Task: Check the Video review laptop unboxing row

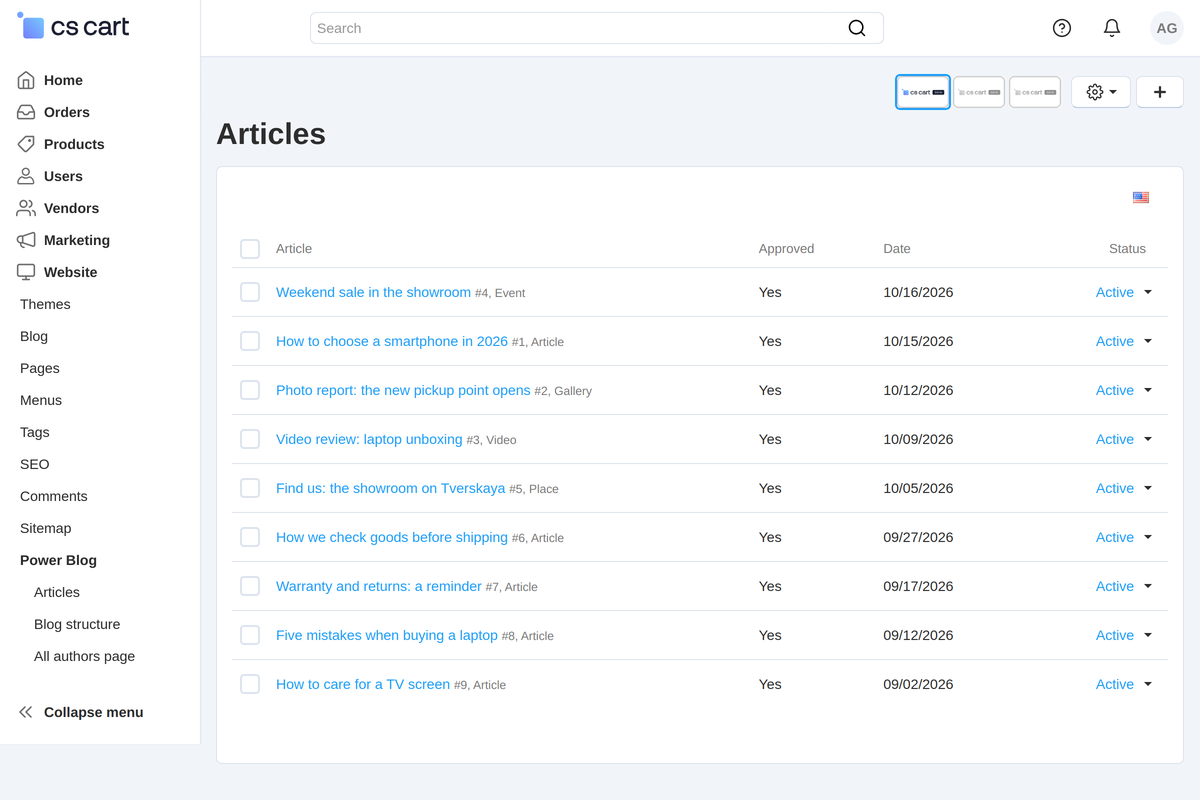Action: pyautogui.click(x=250, y=439)
